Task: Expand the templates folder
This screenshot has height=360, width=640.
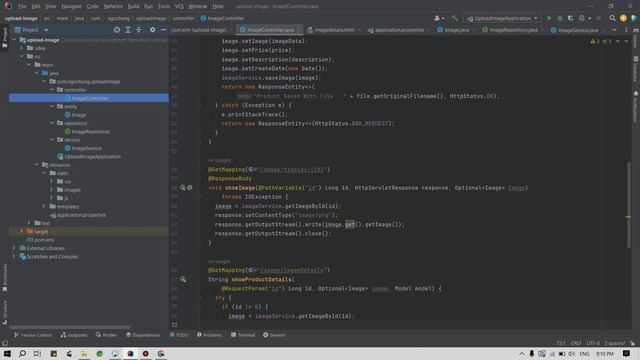Action: point(44,207)
